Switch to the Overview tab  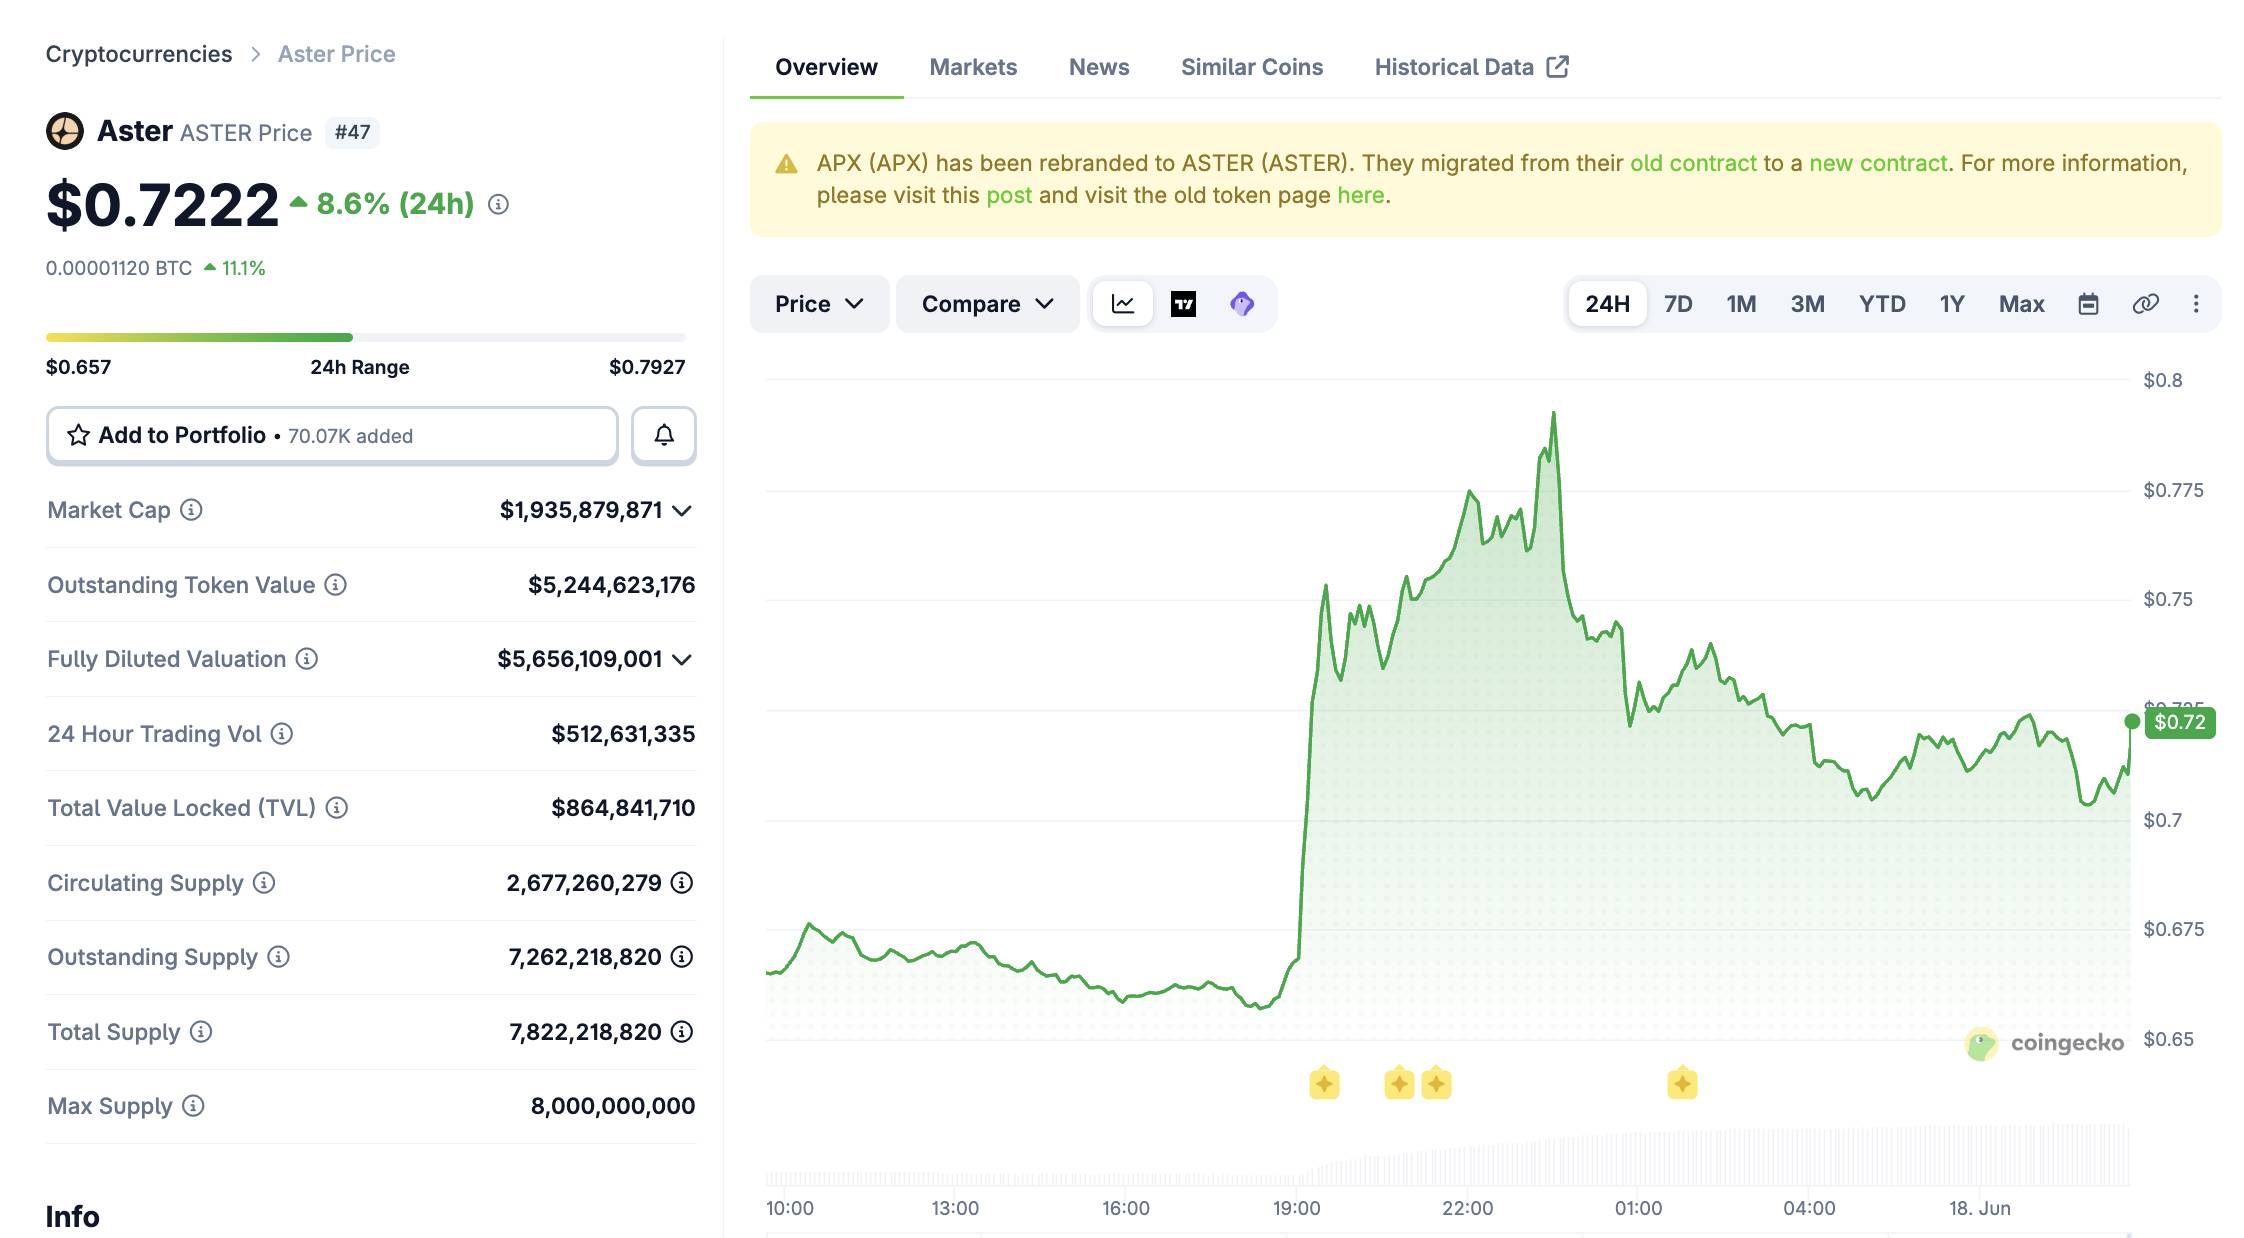[x=826, y=67]
